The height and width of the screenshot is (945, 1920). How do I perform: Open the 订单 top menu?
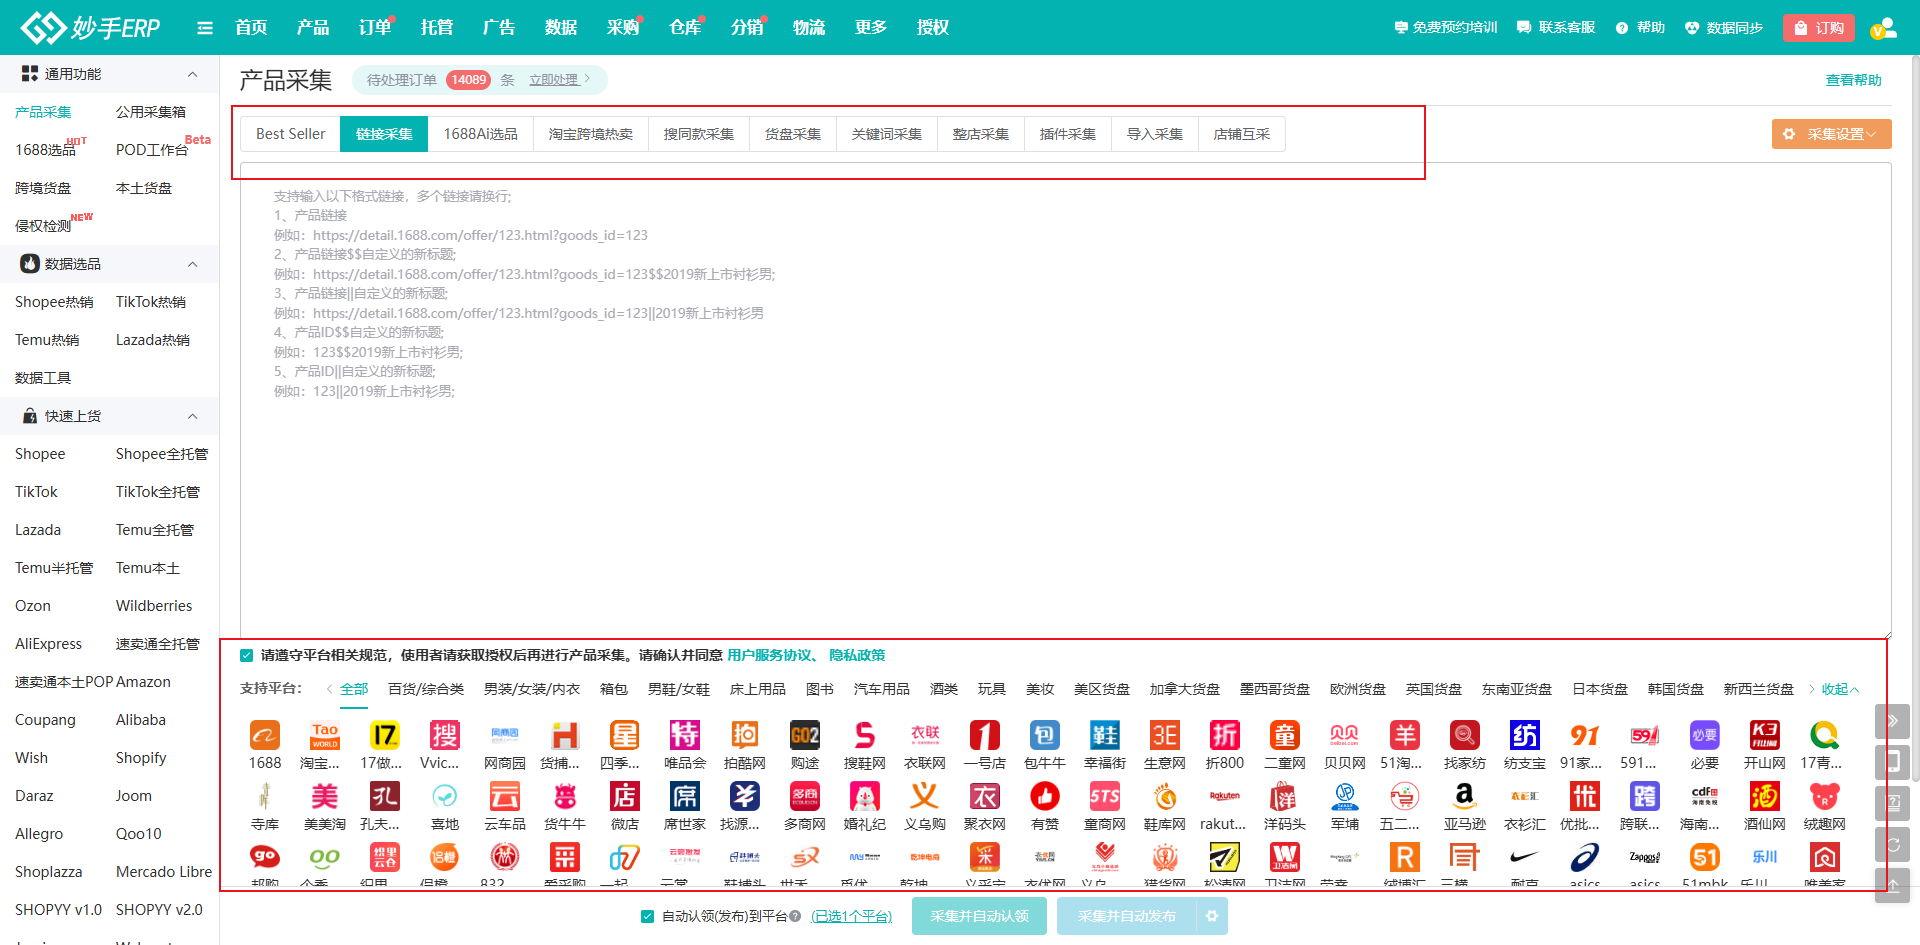click(x=375, y=27)
